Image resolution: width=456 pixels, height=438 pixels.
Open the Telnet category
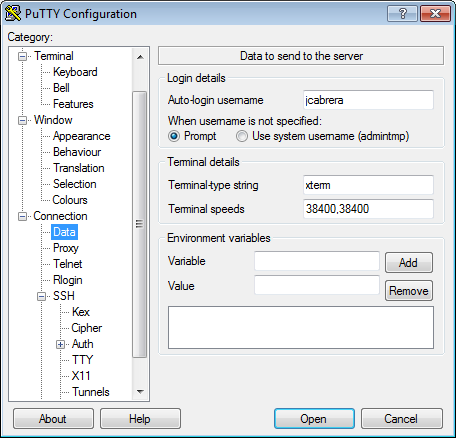pyautogui.click(x=68, y=264)
